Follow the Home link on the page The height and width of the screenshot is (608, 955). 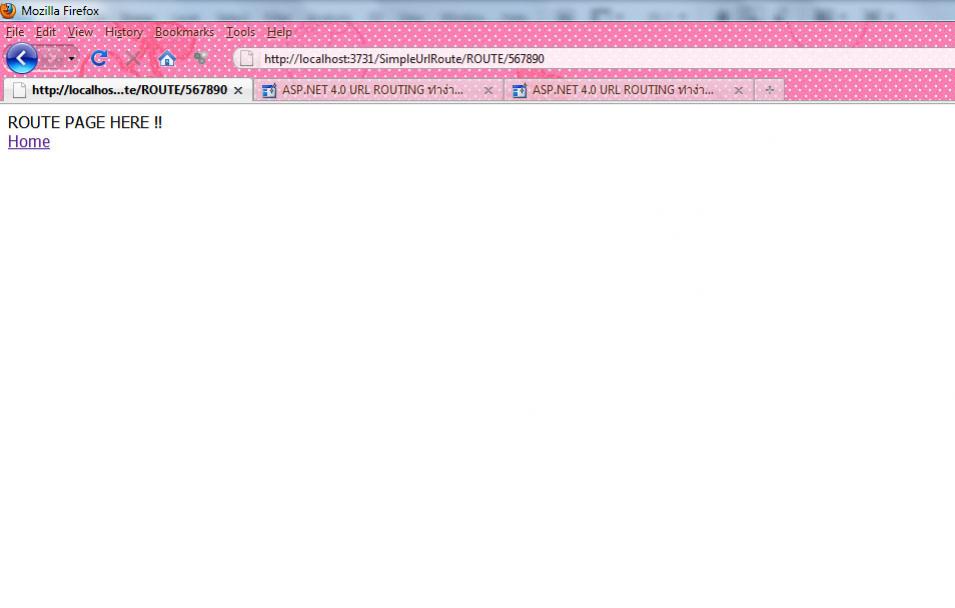coord(29,141)
